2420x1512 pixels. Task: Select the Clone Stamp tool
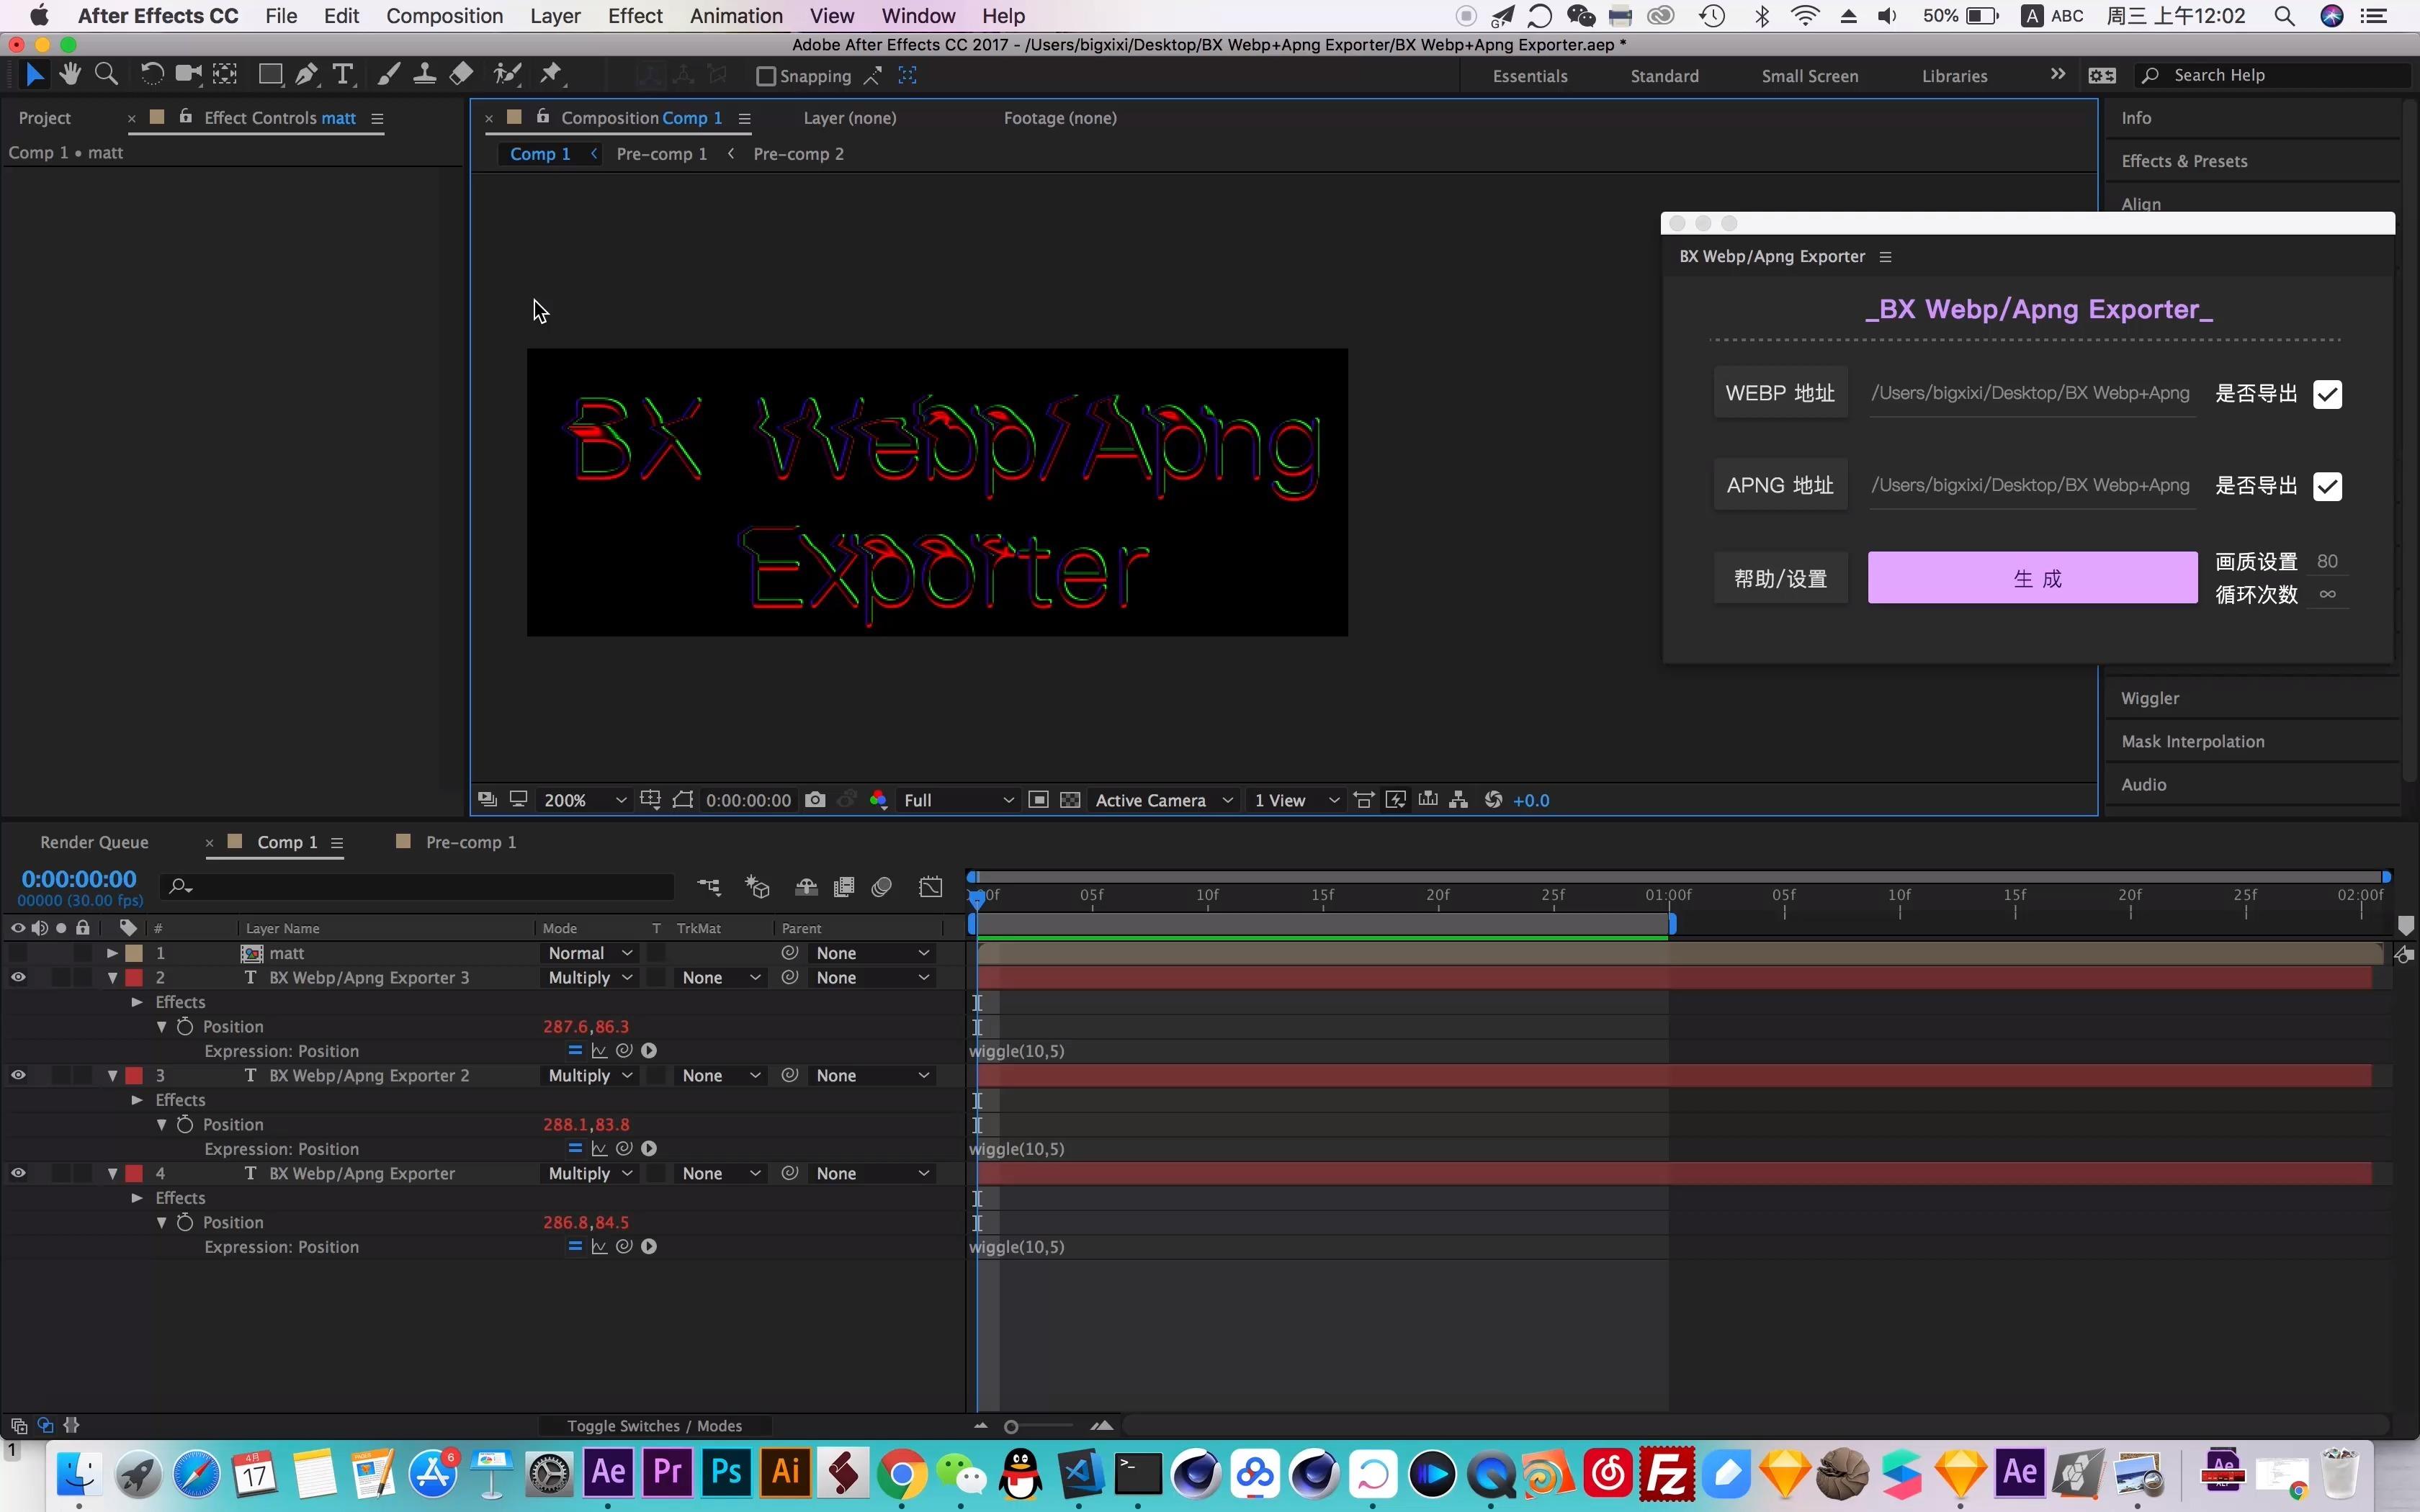(424, 75)
